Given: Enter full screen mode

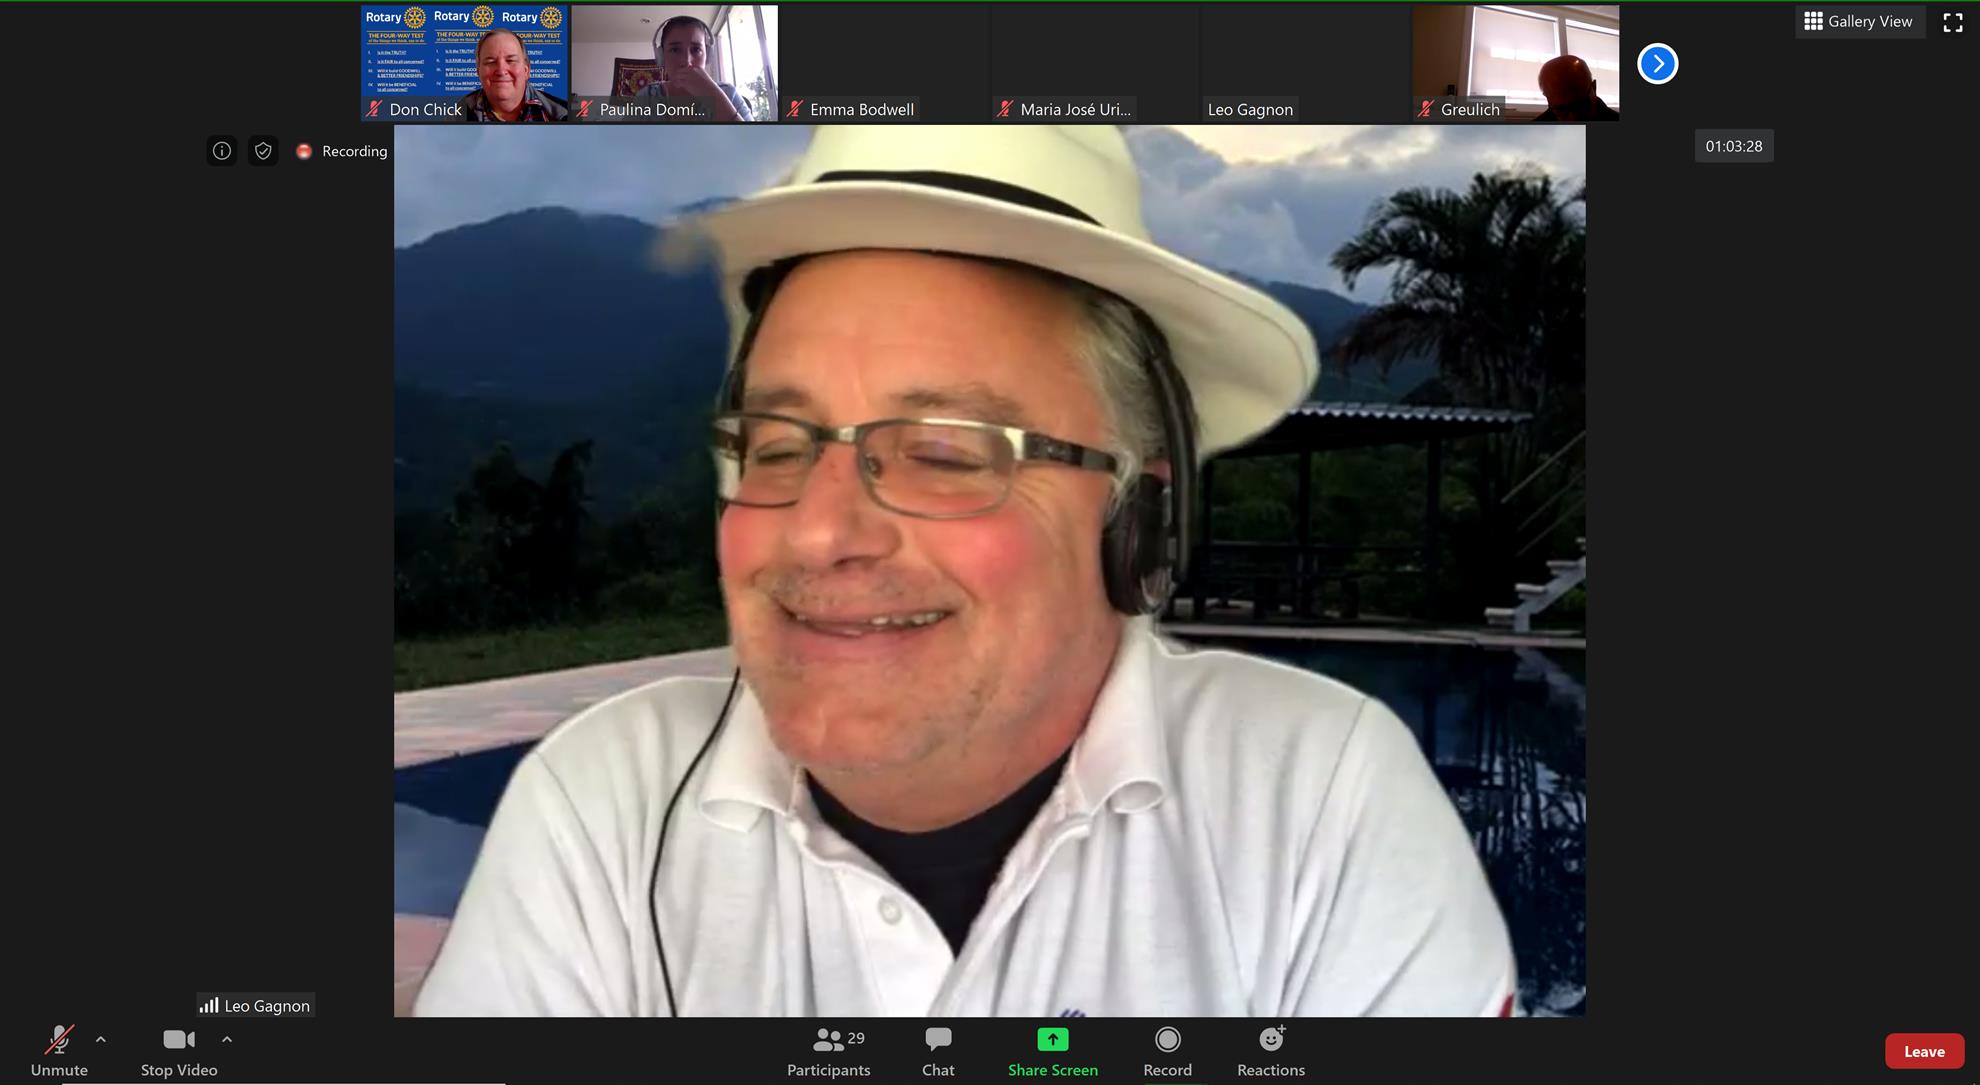Looking at the screenshot, I should tap(1952, 23).
